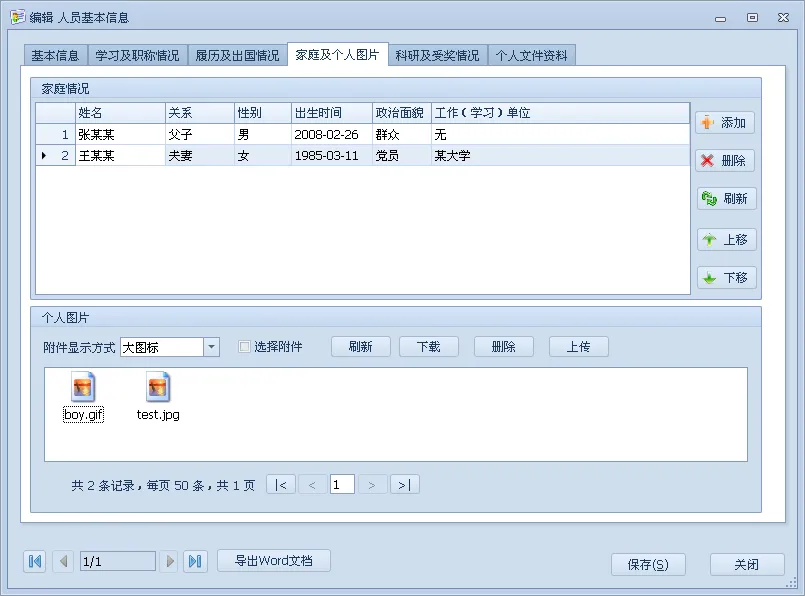
Task: Open the 科研及受奖情况 tab
Action: [x=437, y=55]
